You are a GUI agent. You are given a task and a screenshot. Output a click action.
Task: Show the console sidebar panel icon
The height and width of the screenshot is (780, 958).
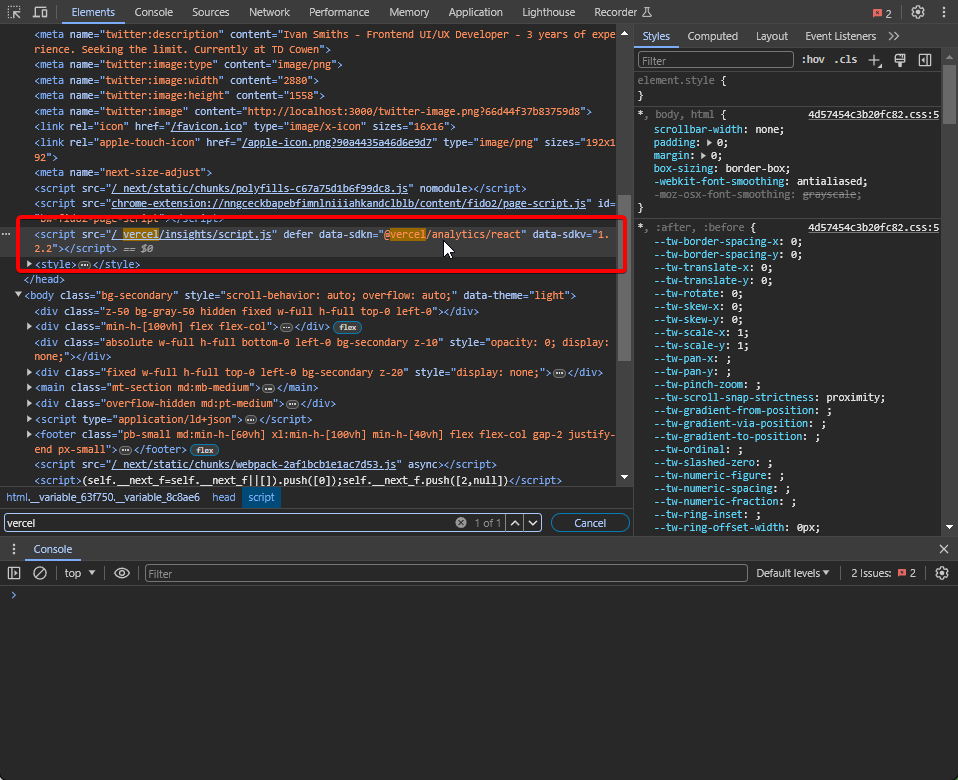pyautogui.click(x=14, y=573)
